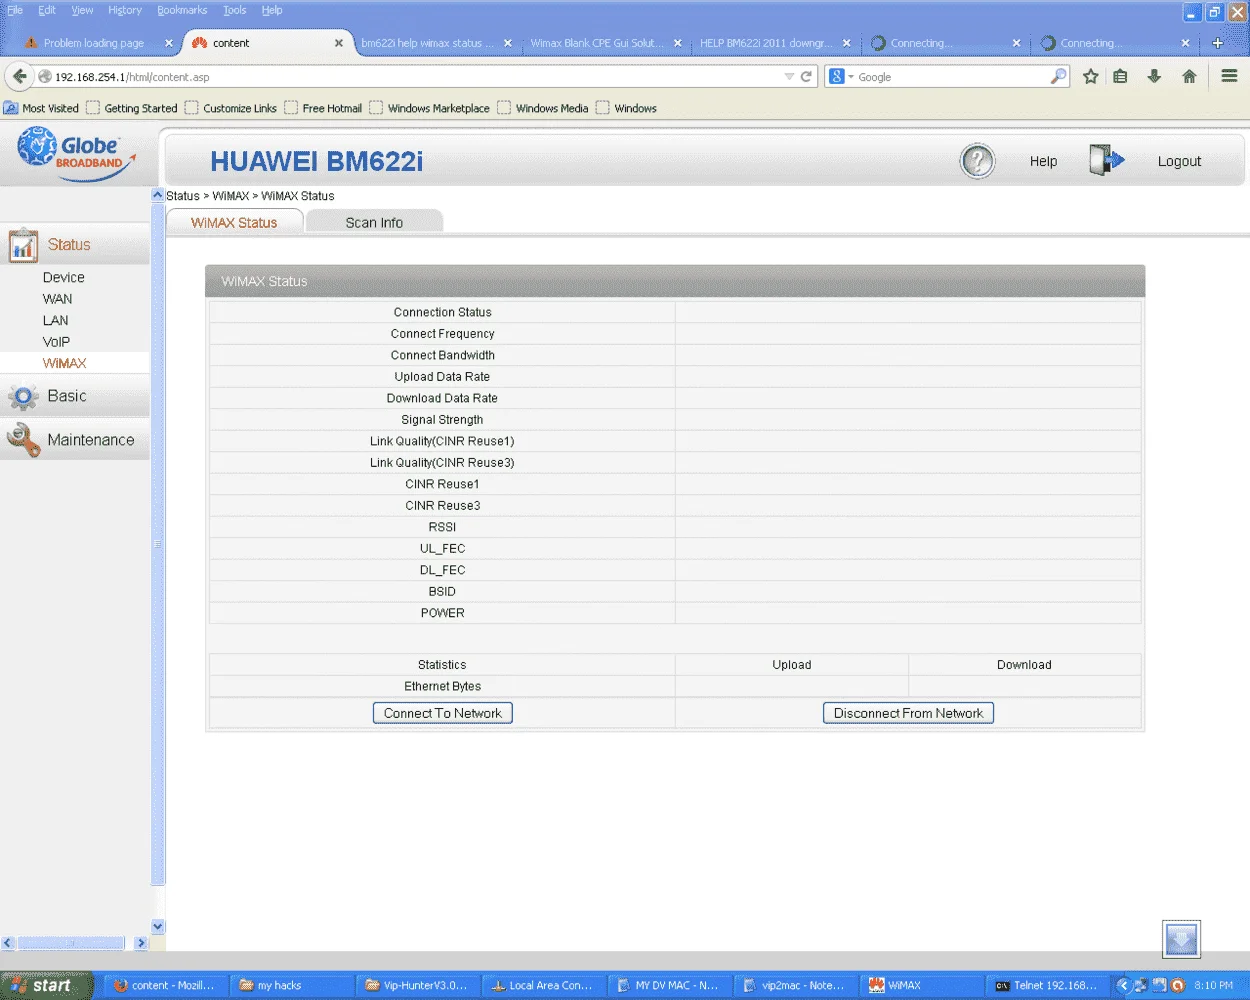This screenshot has width=1250, height=1000.
Task: Open the Getting Started bookmark
Action: pos(132,108)
